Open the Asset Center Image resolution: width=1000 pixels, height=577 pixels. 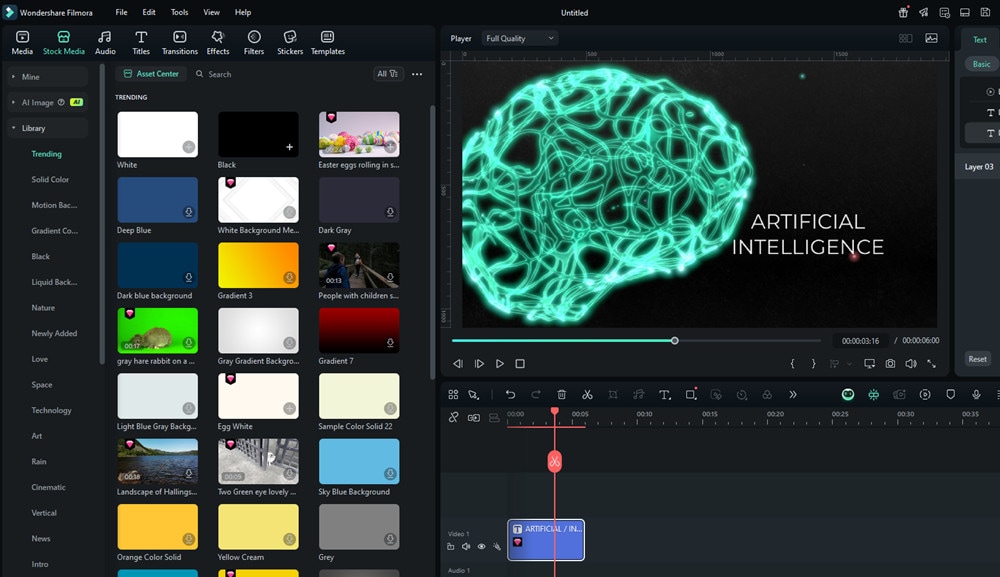(x=151, y=74)
